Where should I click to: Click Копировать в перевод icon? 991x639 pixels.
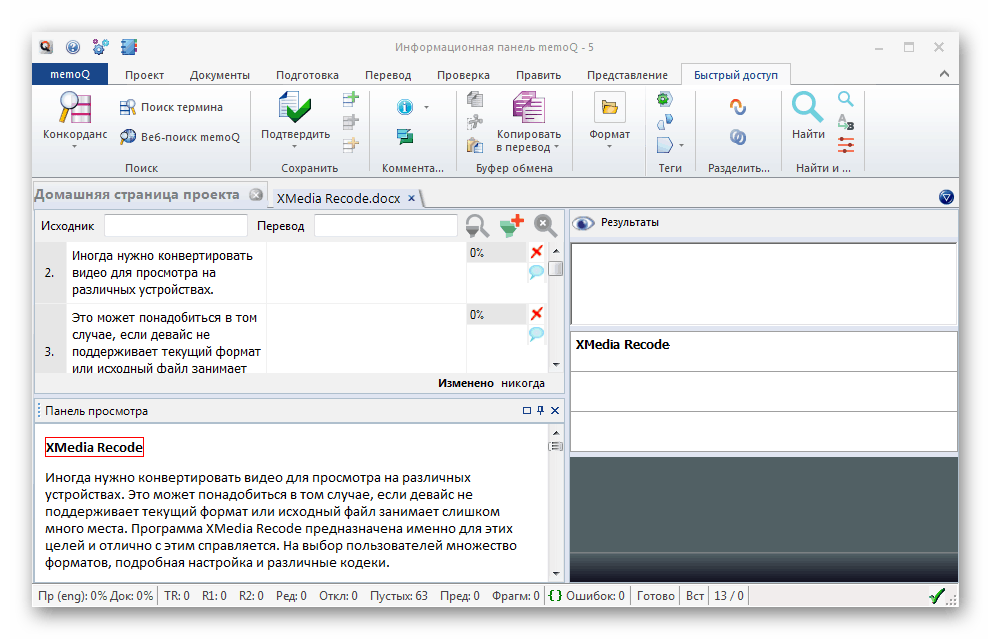point(527,108)
